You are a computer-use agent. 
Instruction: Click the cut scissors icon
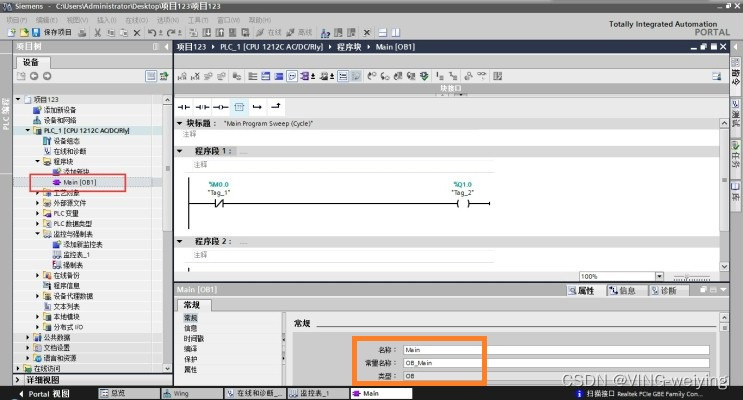click(x=97, y=33)
